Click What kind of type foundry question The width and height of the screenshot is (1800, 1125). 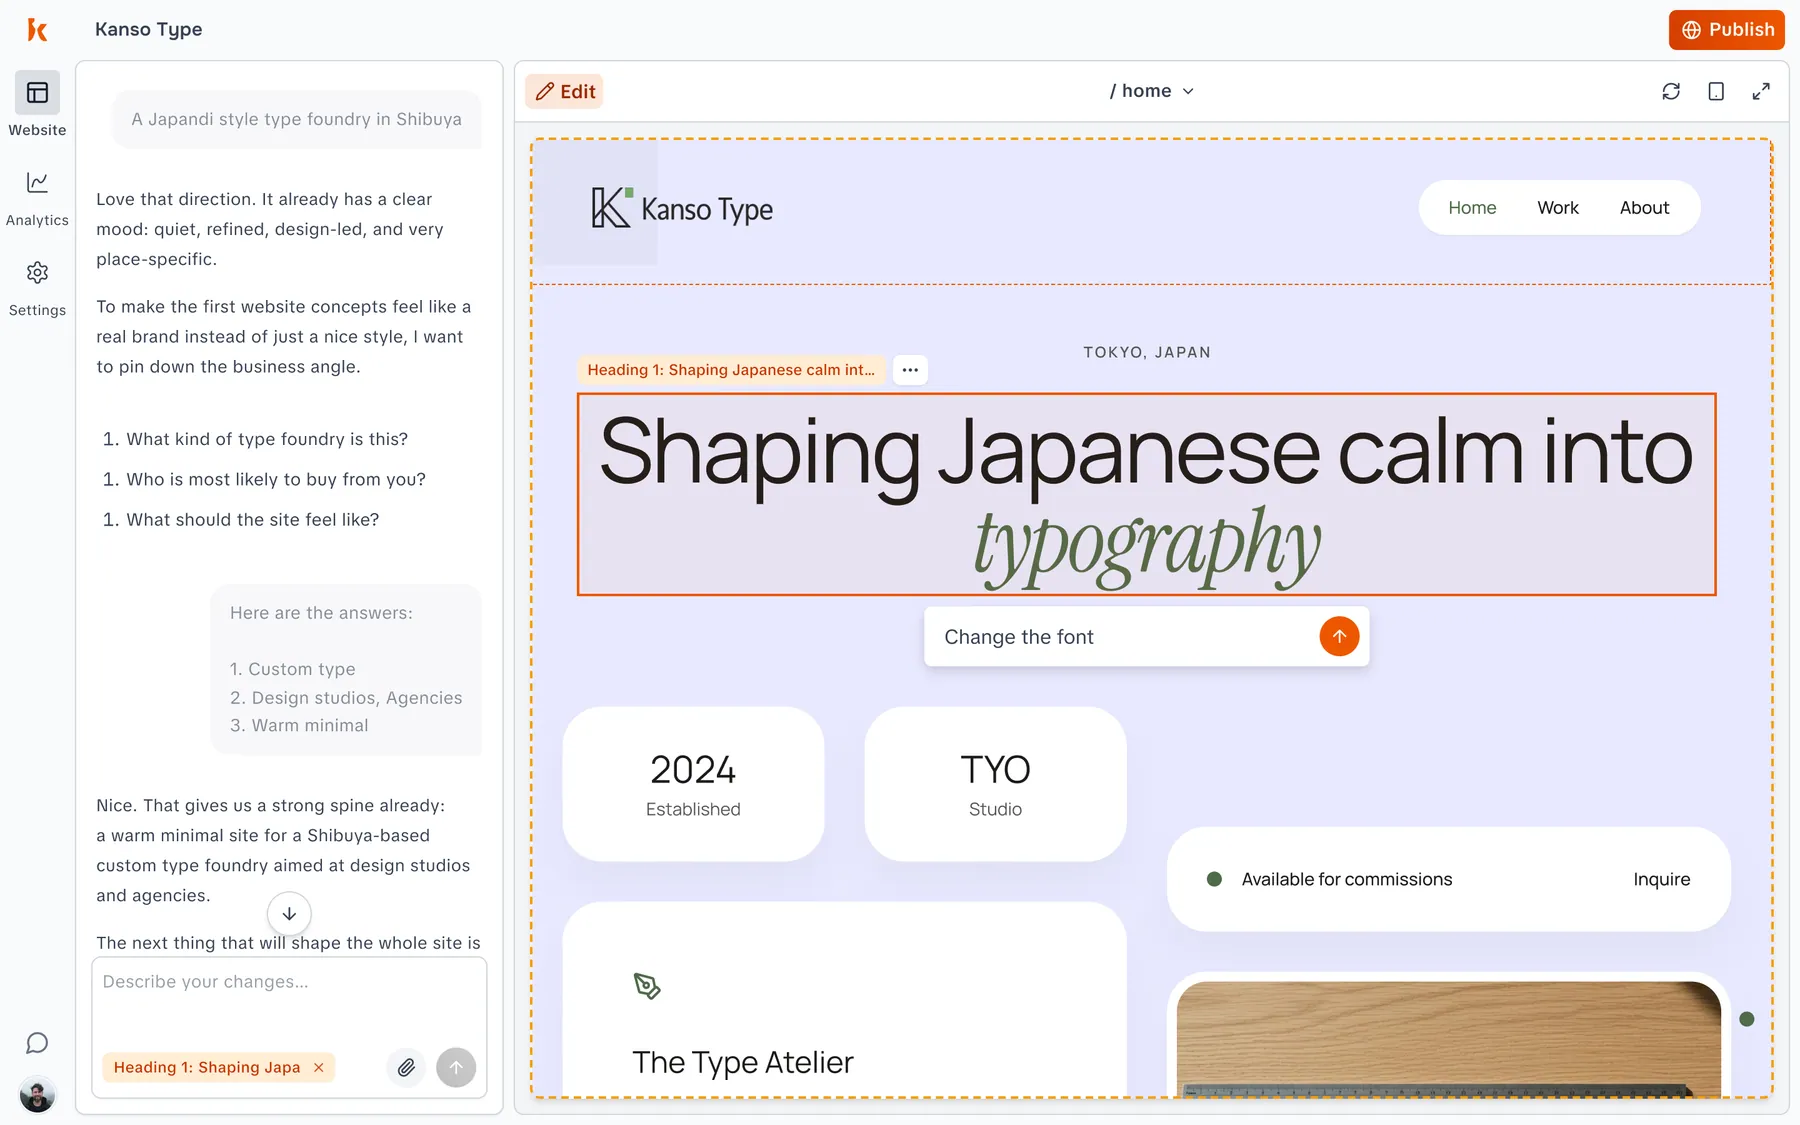(267, 439)
